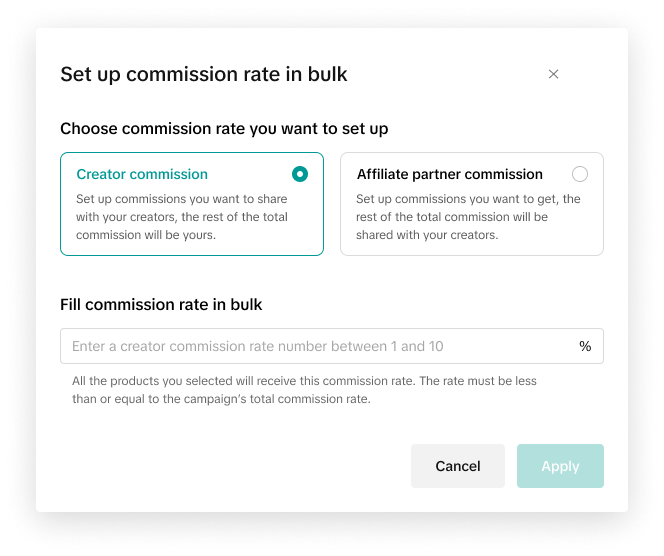Close the bulk commission dialog
Screen dimensions: 664x556
point(553,74)
